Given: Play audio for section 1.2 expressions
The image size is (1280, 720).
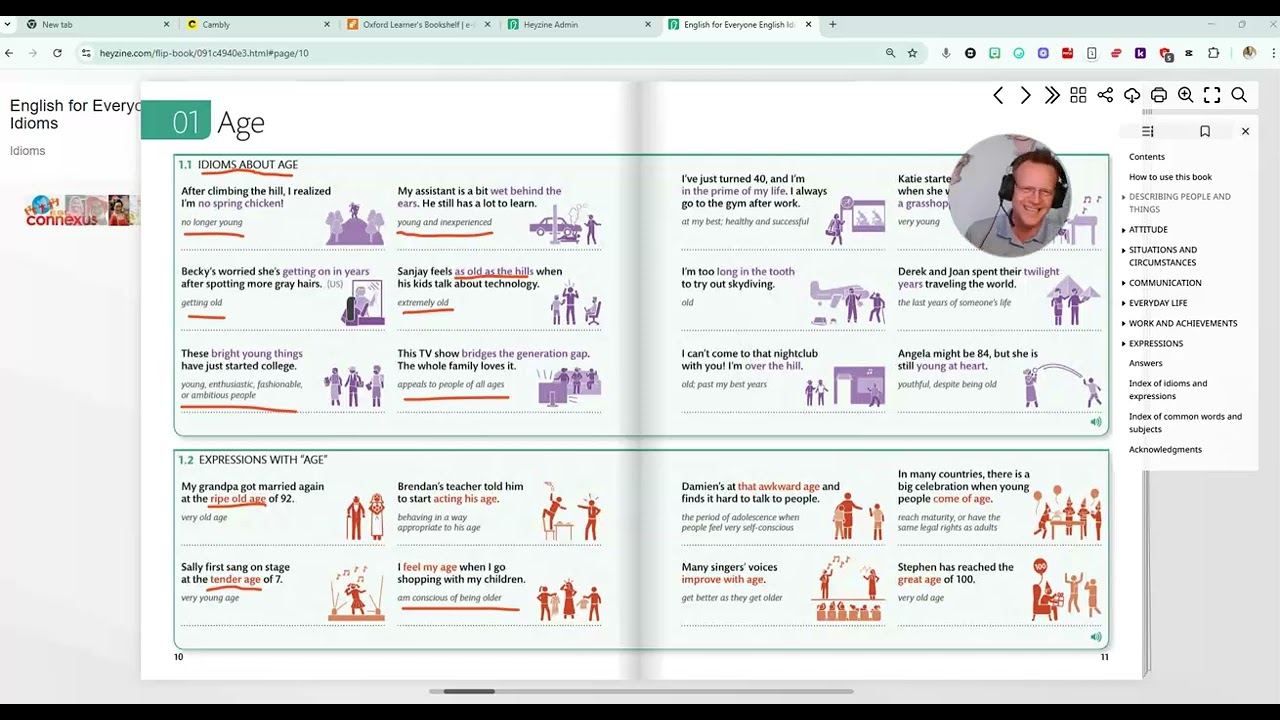Looking at the screenshot, I should pos(1096,637).
